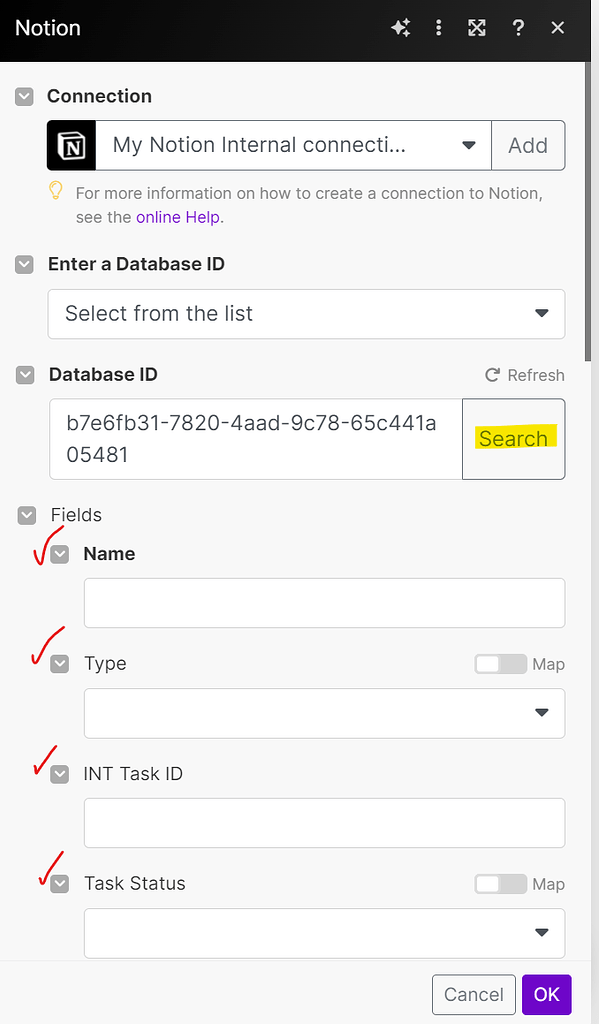The image size is (599, 1024).
Task: Collapse the Connection section chevron
Action: 24,96
